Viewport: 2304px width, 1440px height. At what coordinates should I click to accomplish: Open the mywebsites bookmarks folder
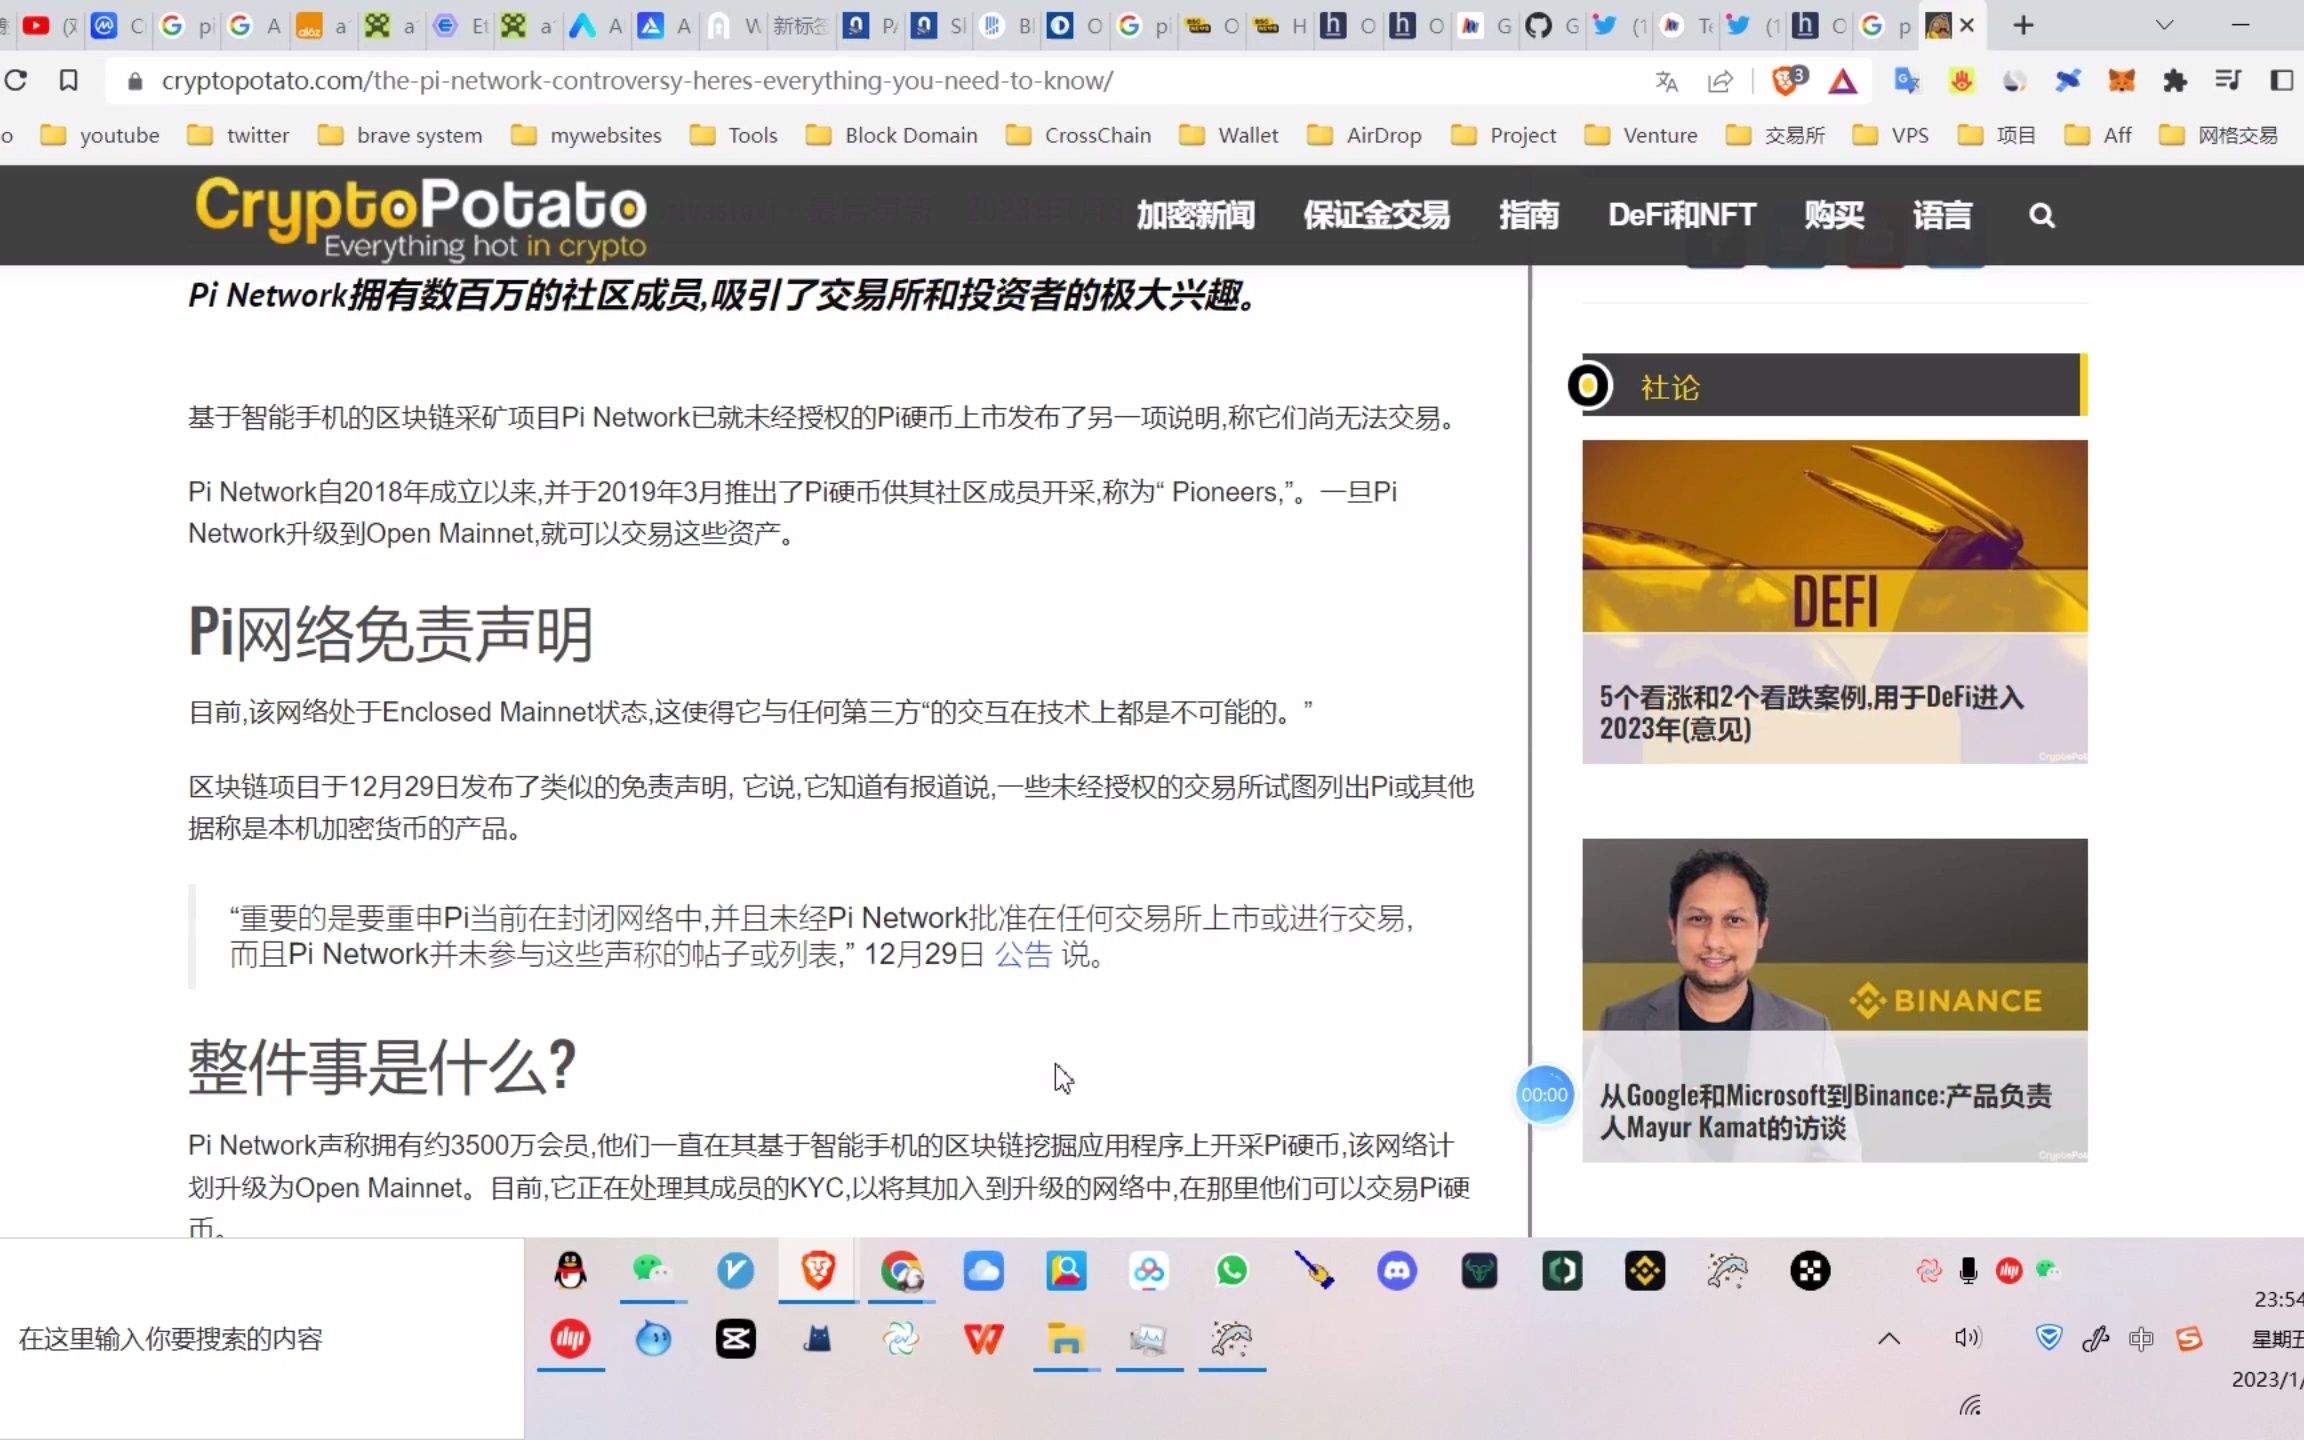586,135
